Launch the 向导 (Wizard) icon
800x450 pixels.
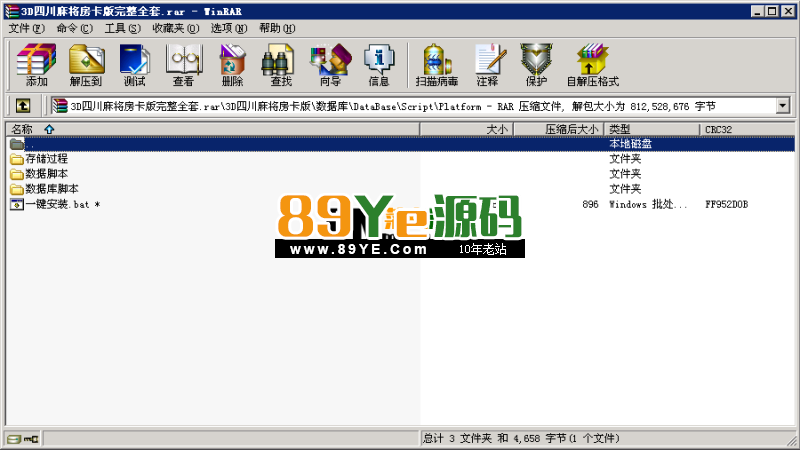coord(330,65)
